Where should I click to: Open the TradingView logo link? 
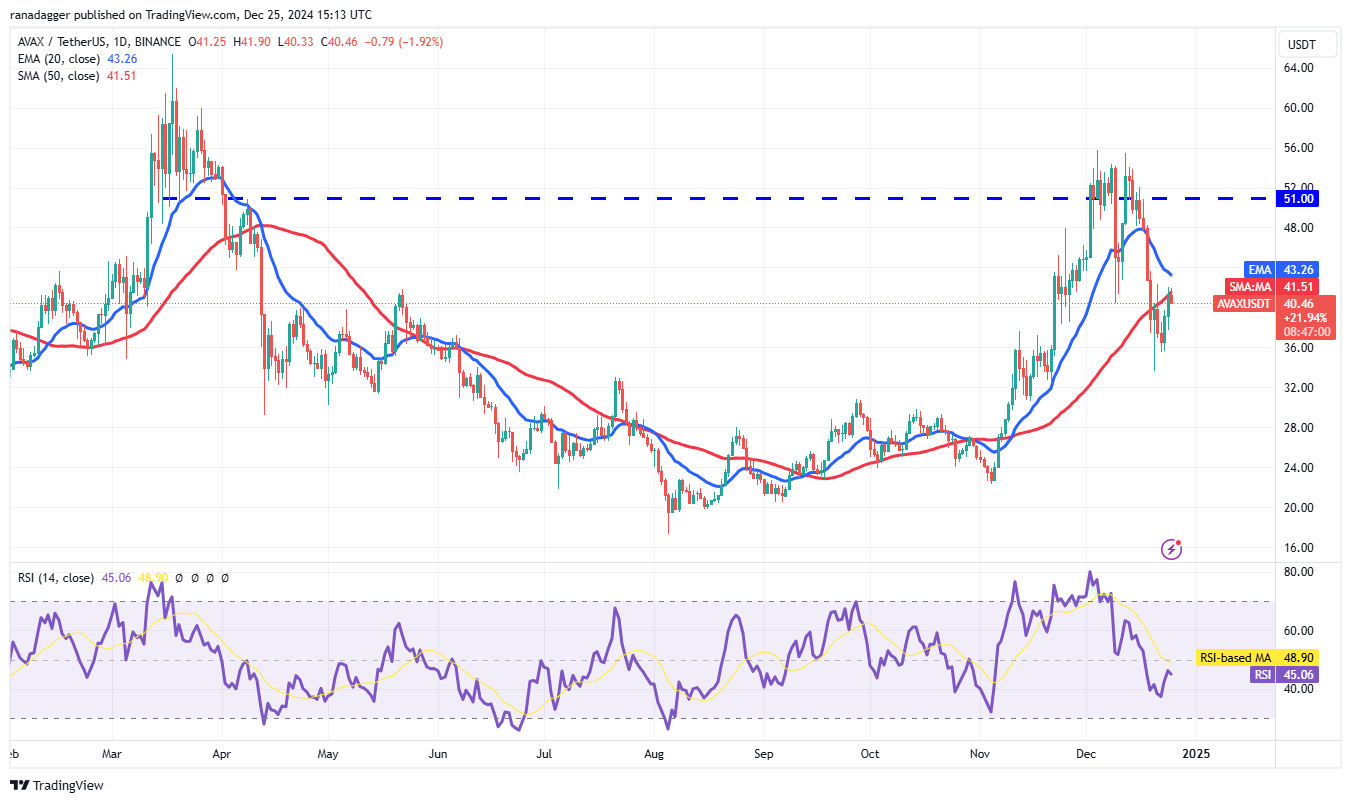(x=57, y=785)
